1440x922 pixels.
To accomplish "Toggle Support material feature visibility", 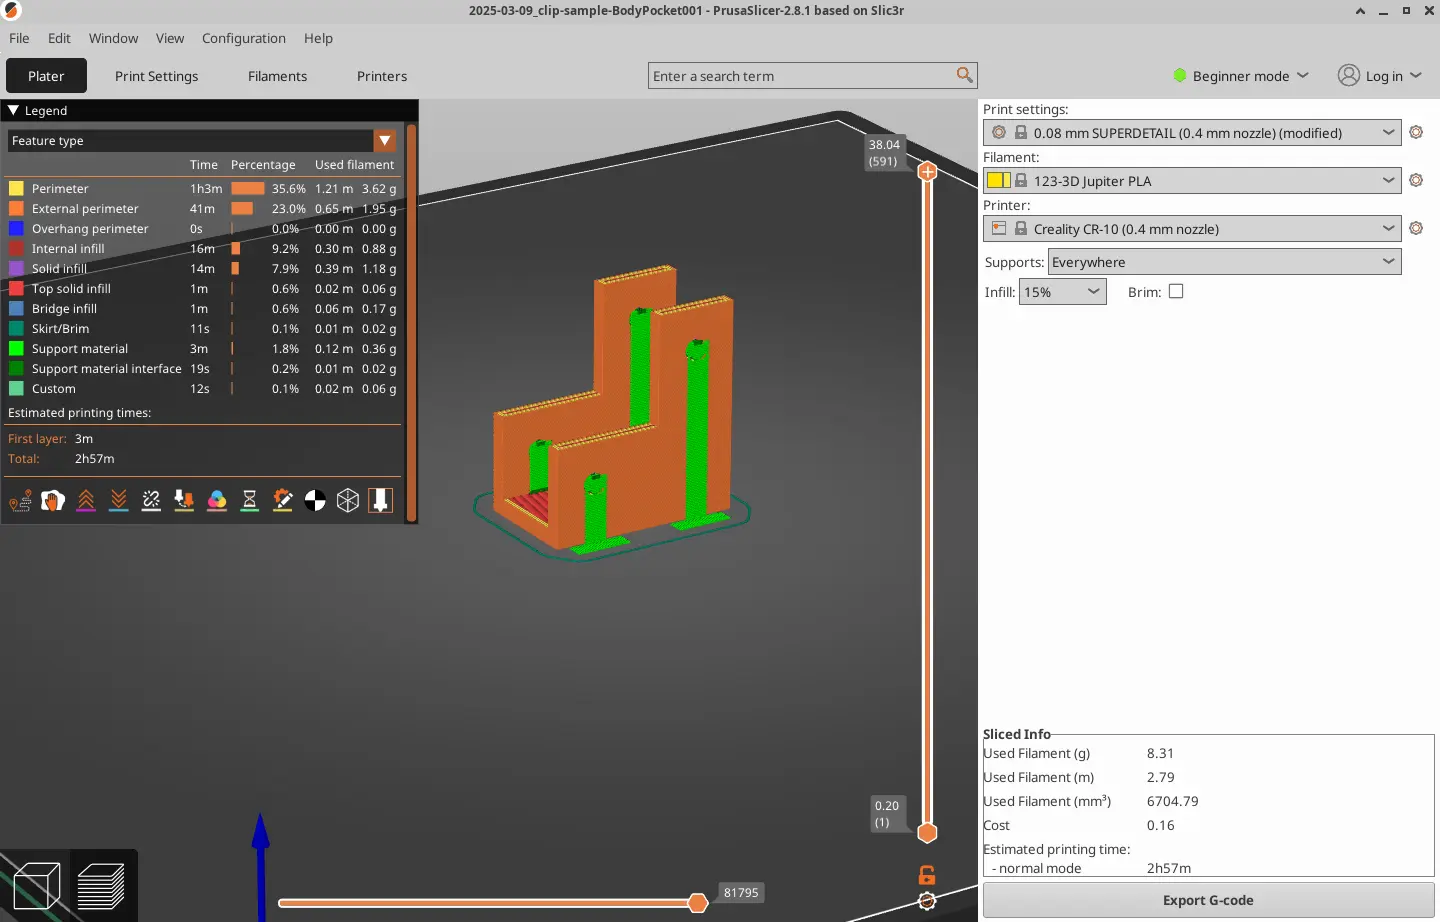I will click(x=80, y=349).
